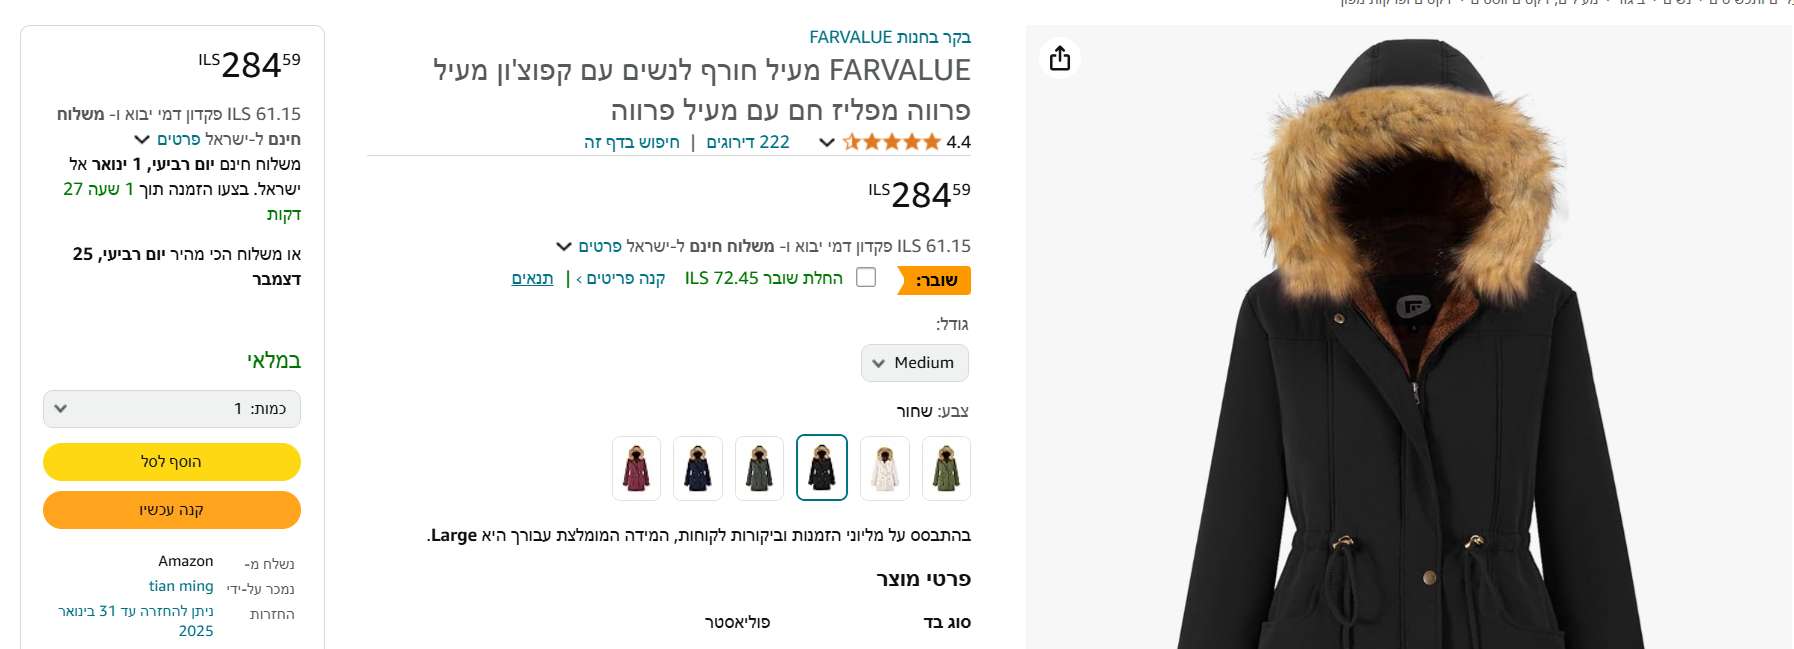Select the navy blue coat swatch

point(698,468)
